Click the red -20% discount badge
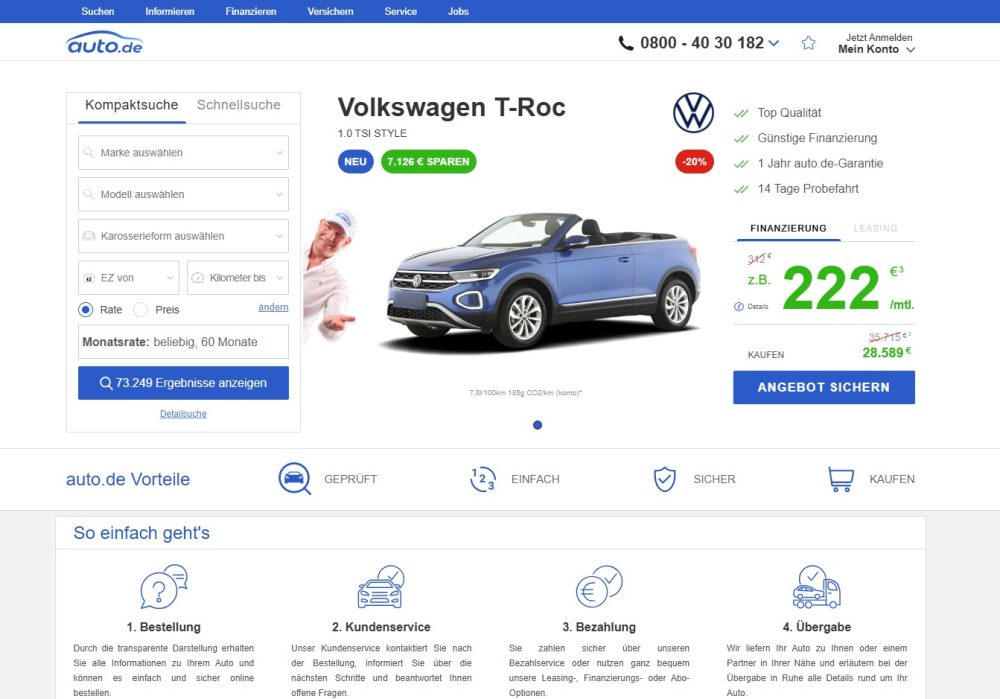 point(695,162)
